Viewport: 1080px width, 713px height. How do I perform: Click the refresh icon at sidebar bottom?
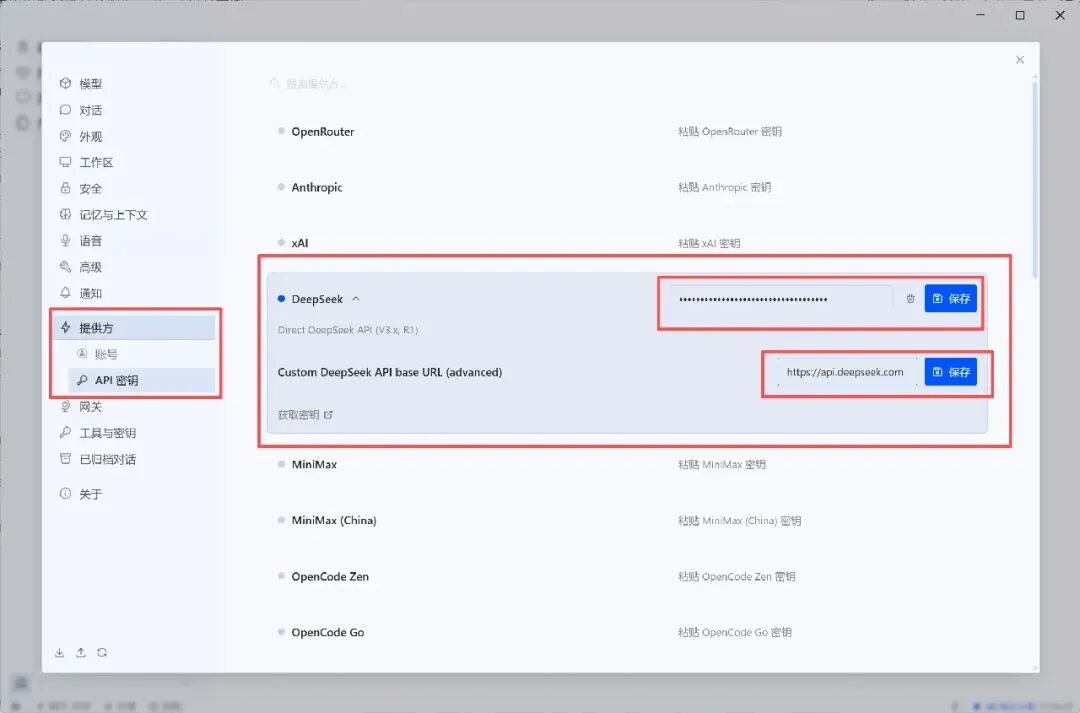[x=102, y=652]
